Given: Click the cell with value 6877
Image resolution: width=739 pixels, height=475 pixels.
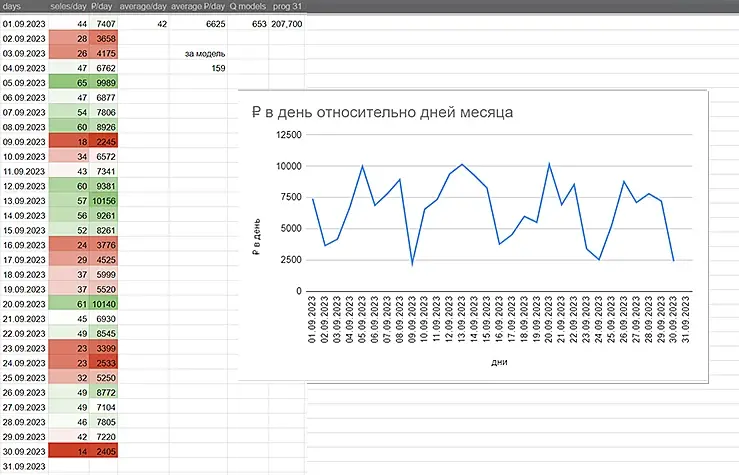Looking at the screenshot, I should coord(104,98).
